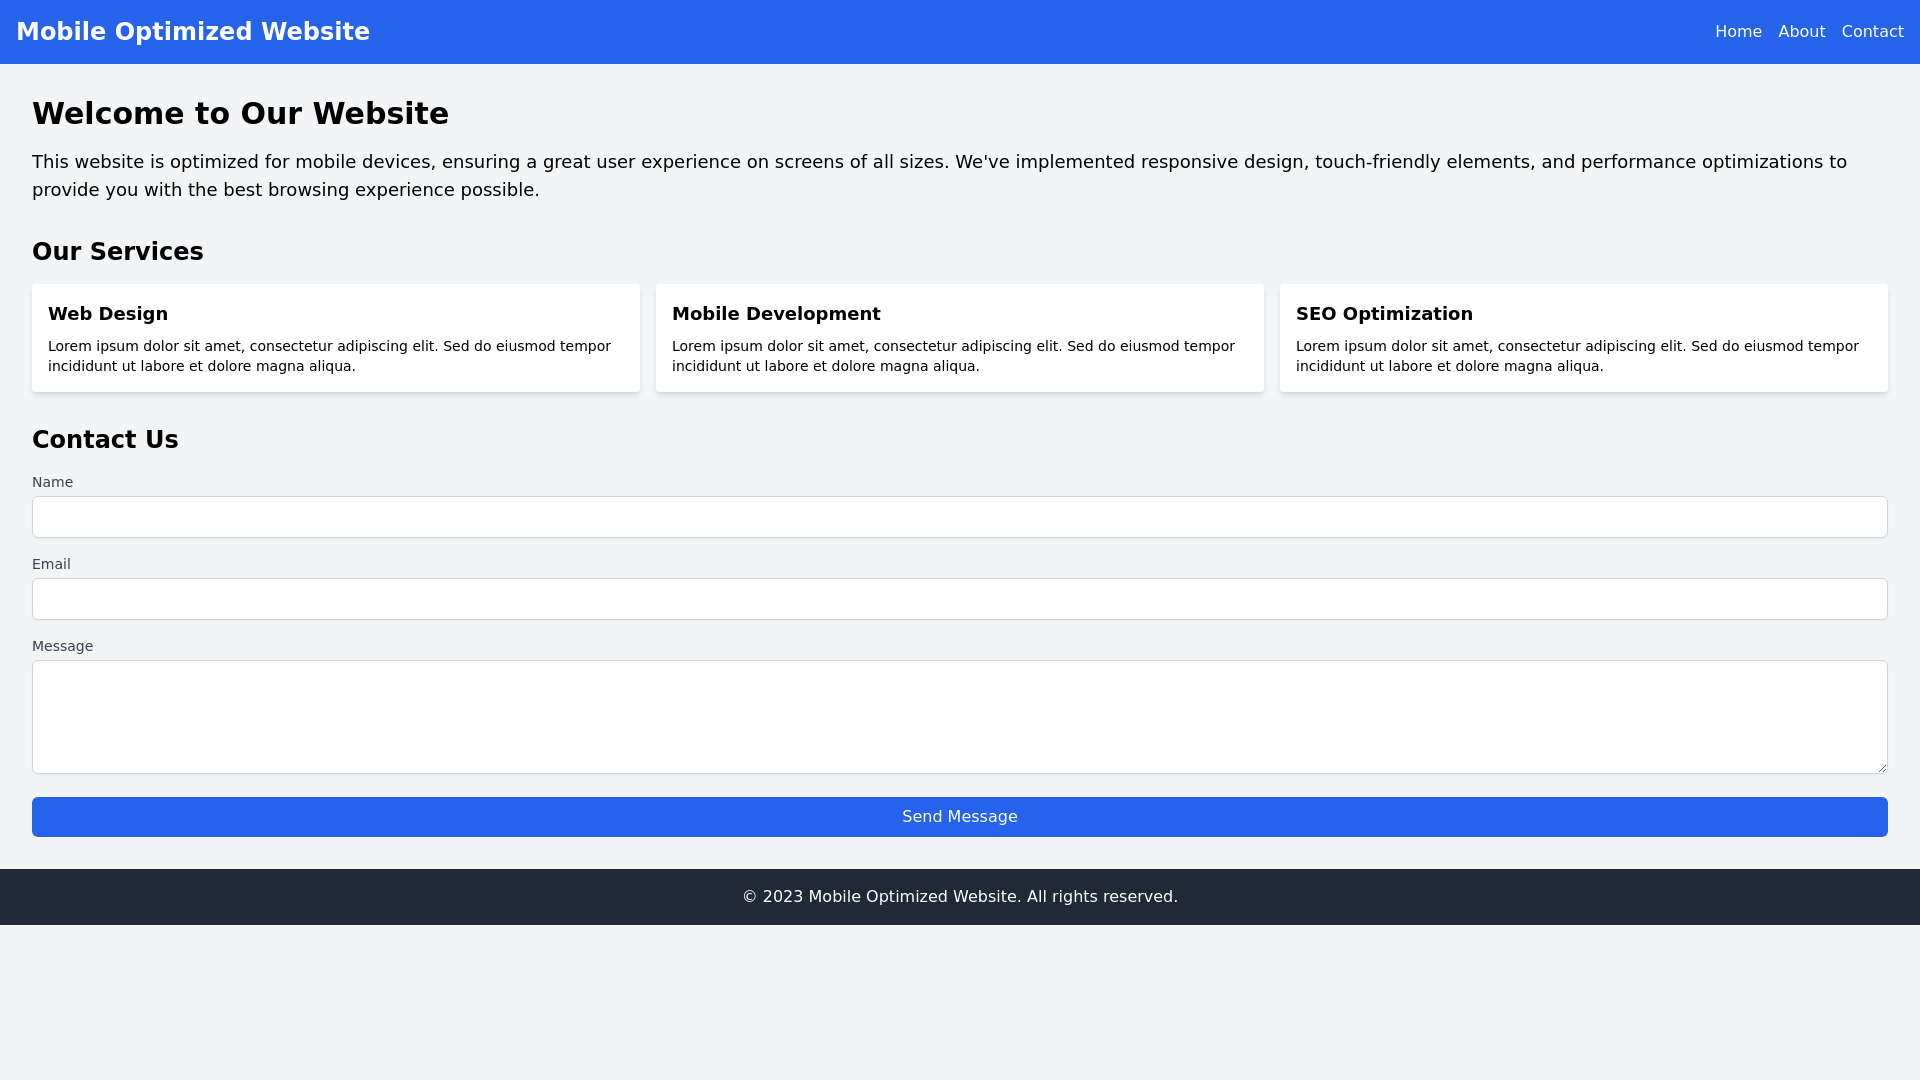Click the Message field label
This screenshot has width=1920, height=1080.
click(x=62, y=646)
